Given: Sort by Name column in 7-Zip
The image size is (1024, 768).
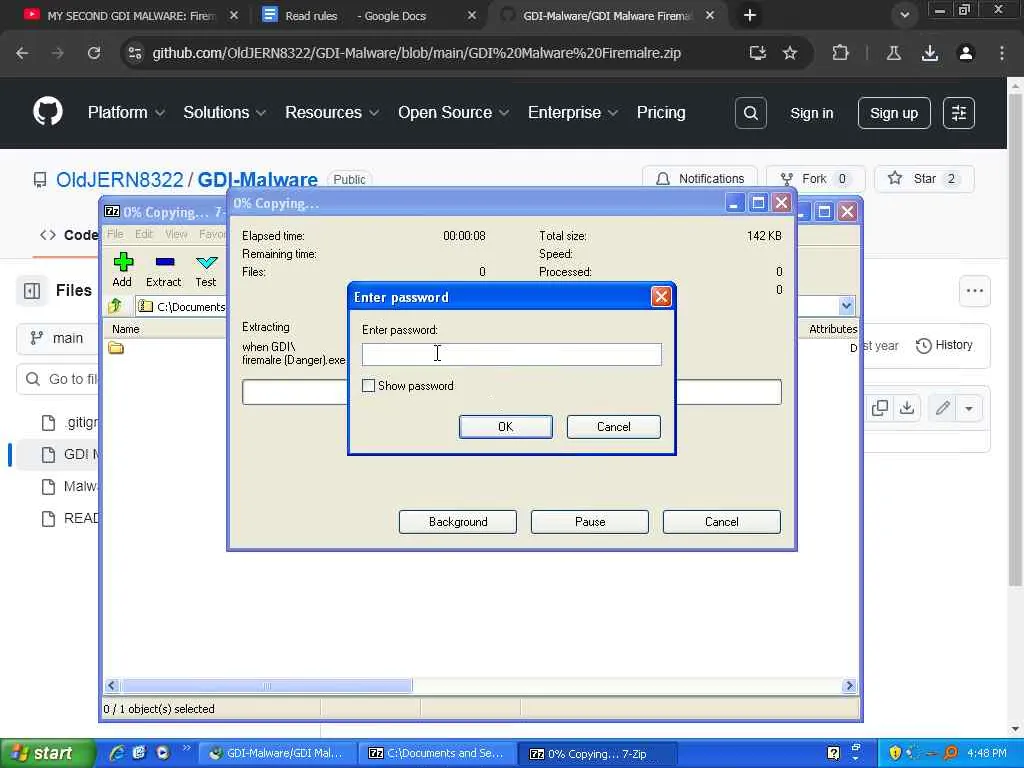Looking at the screenshot, I should pos(125,329).
